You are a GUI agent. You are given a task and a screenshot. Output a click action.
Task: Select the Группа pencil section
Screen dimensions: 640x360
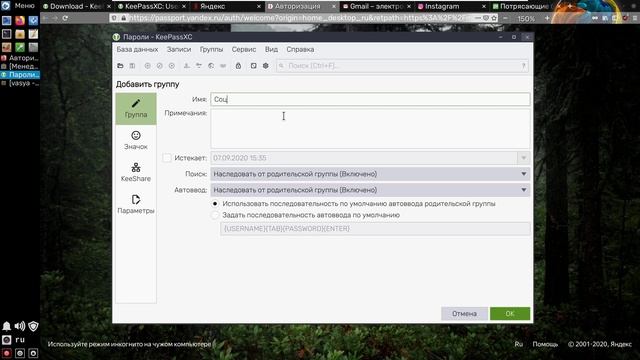(x=136, y=109)
